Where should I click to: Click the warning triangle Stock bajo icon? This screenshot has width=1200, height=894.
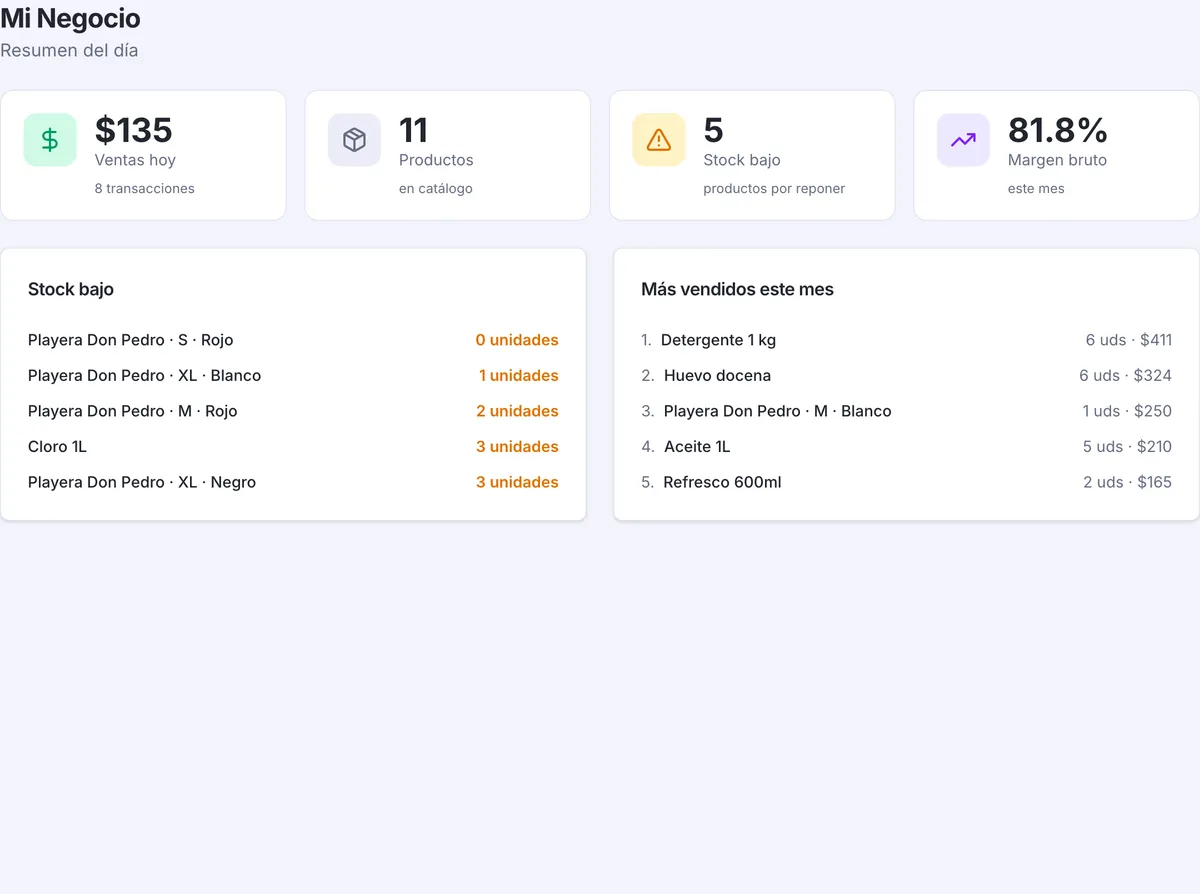(x=659, y=140)
